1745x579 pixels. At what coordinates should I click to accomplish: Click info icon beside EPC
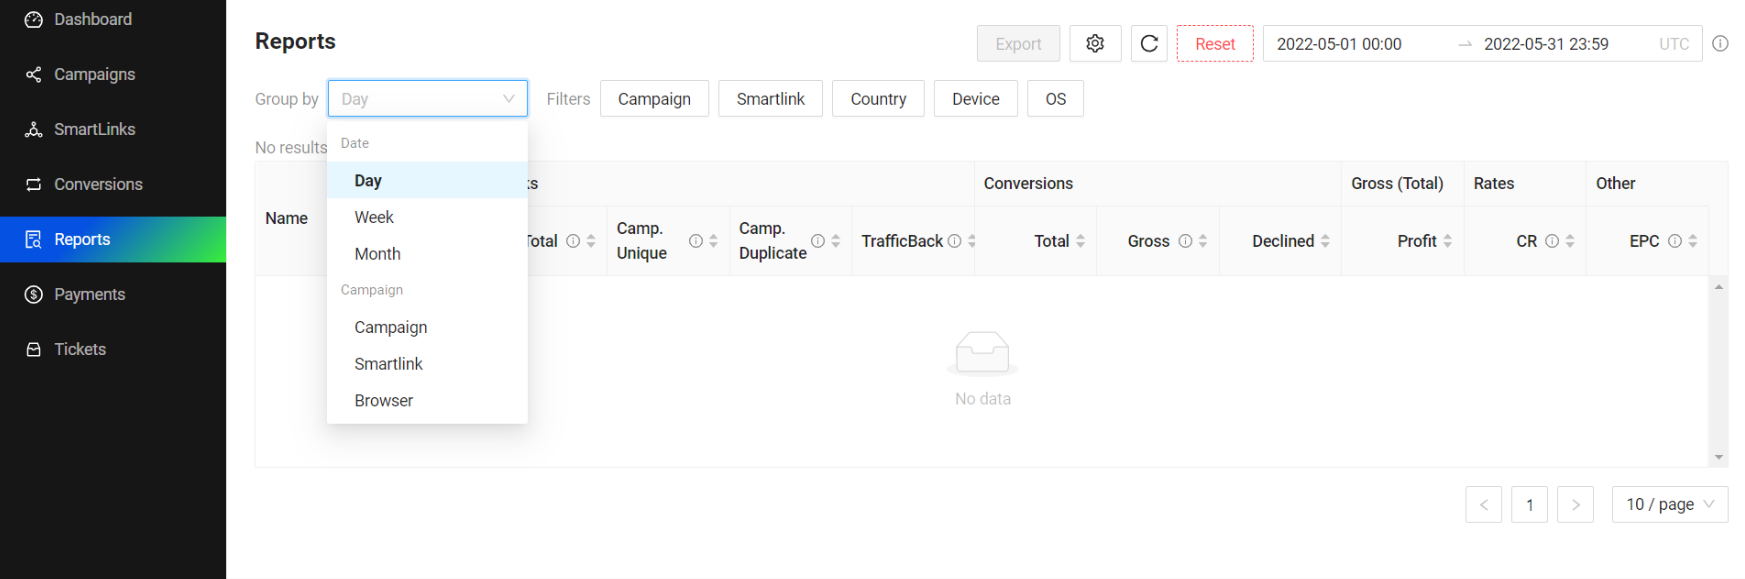click(x=1675, y=241)
